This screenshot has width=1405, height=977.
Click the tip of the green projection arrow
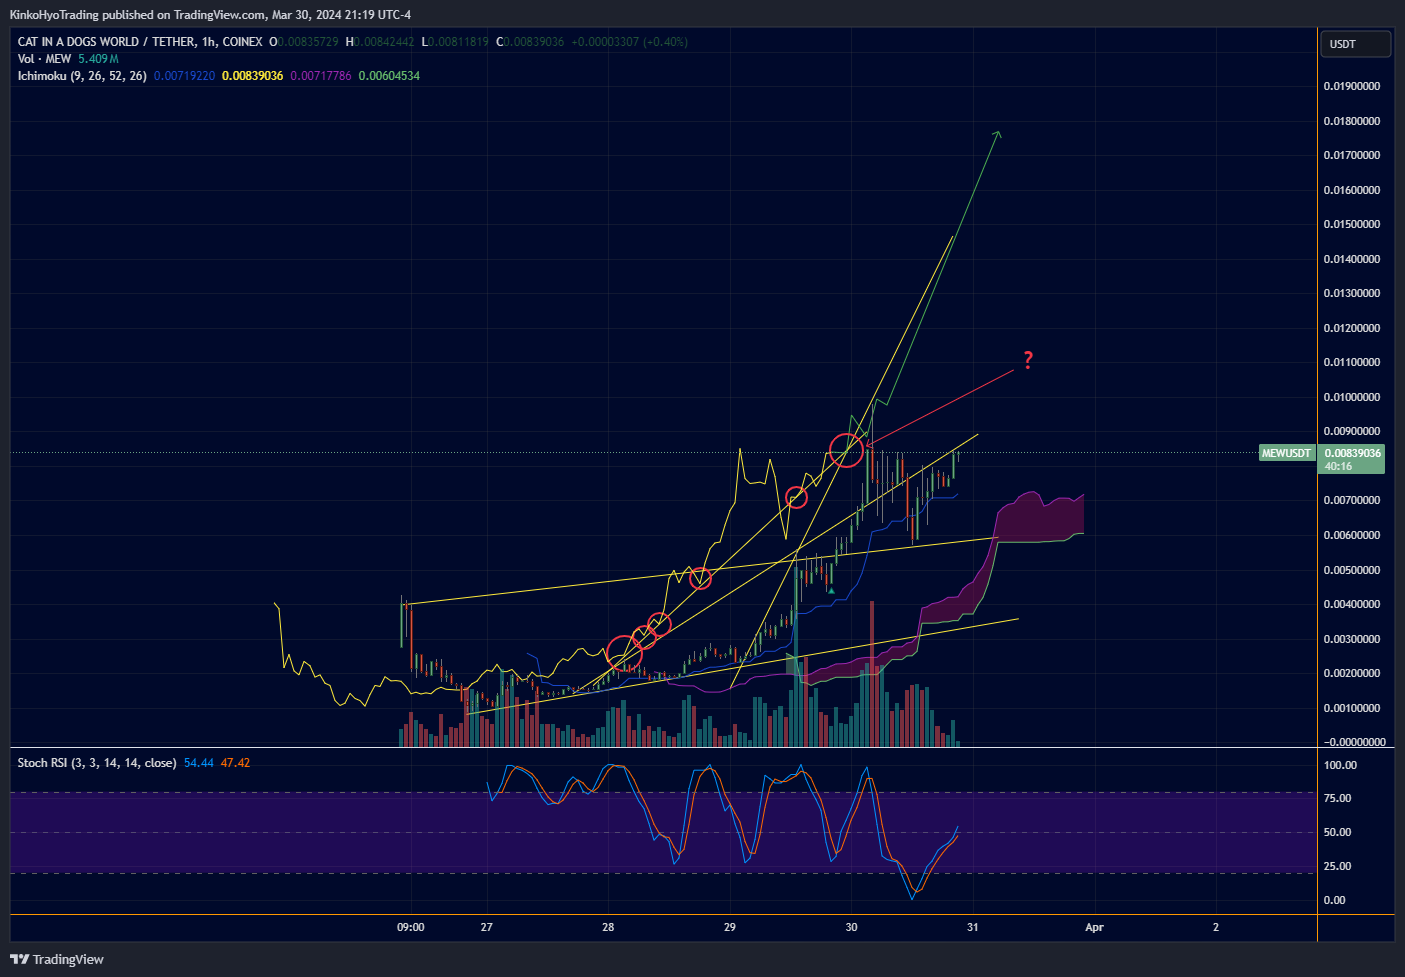(998, 133)
